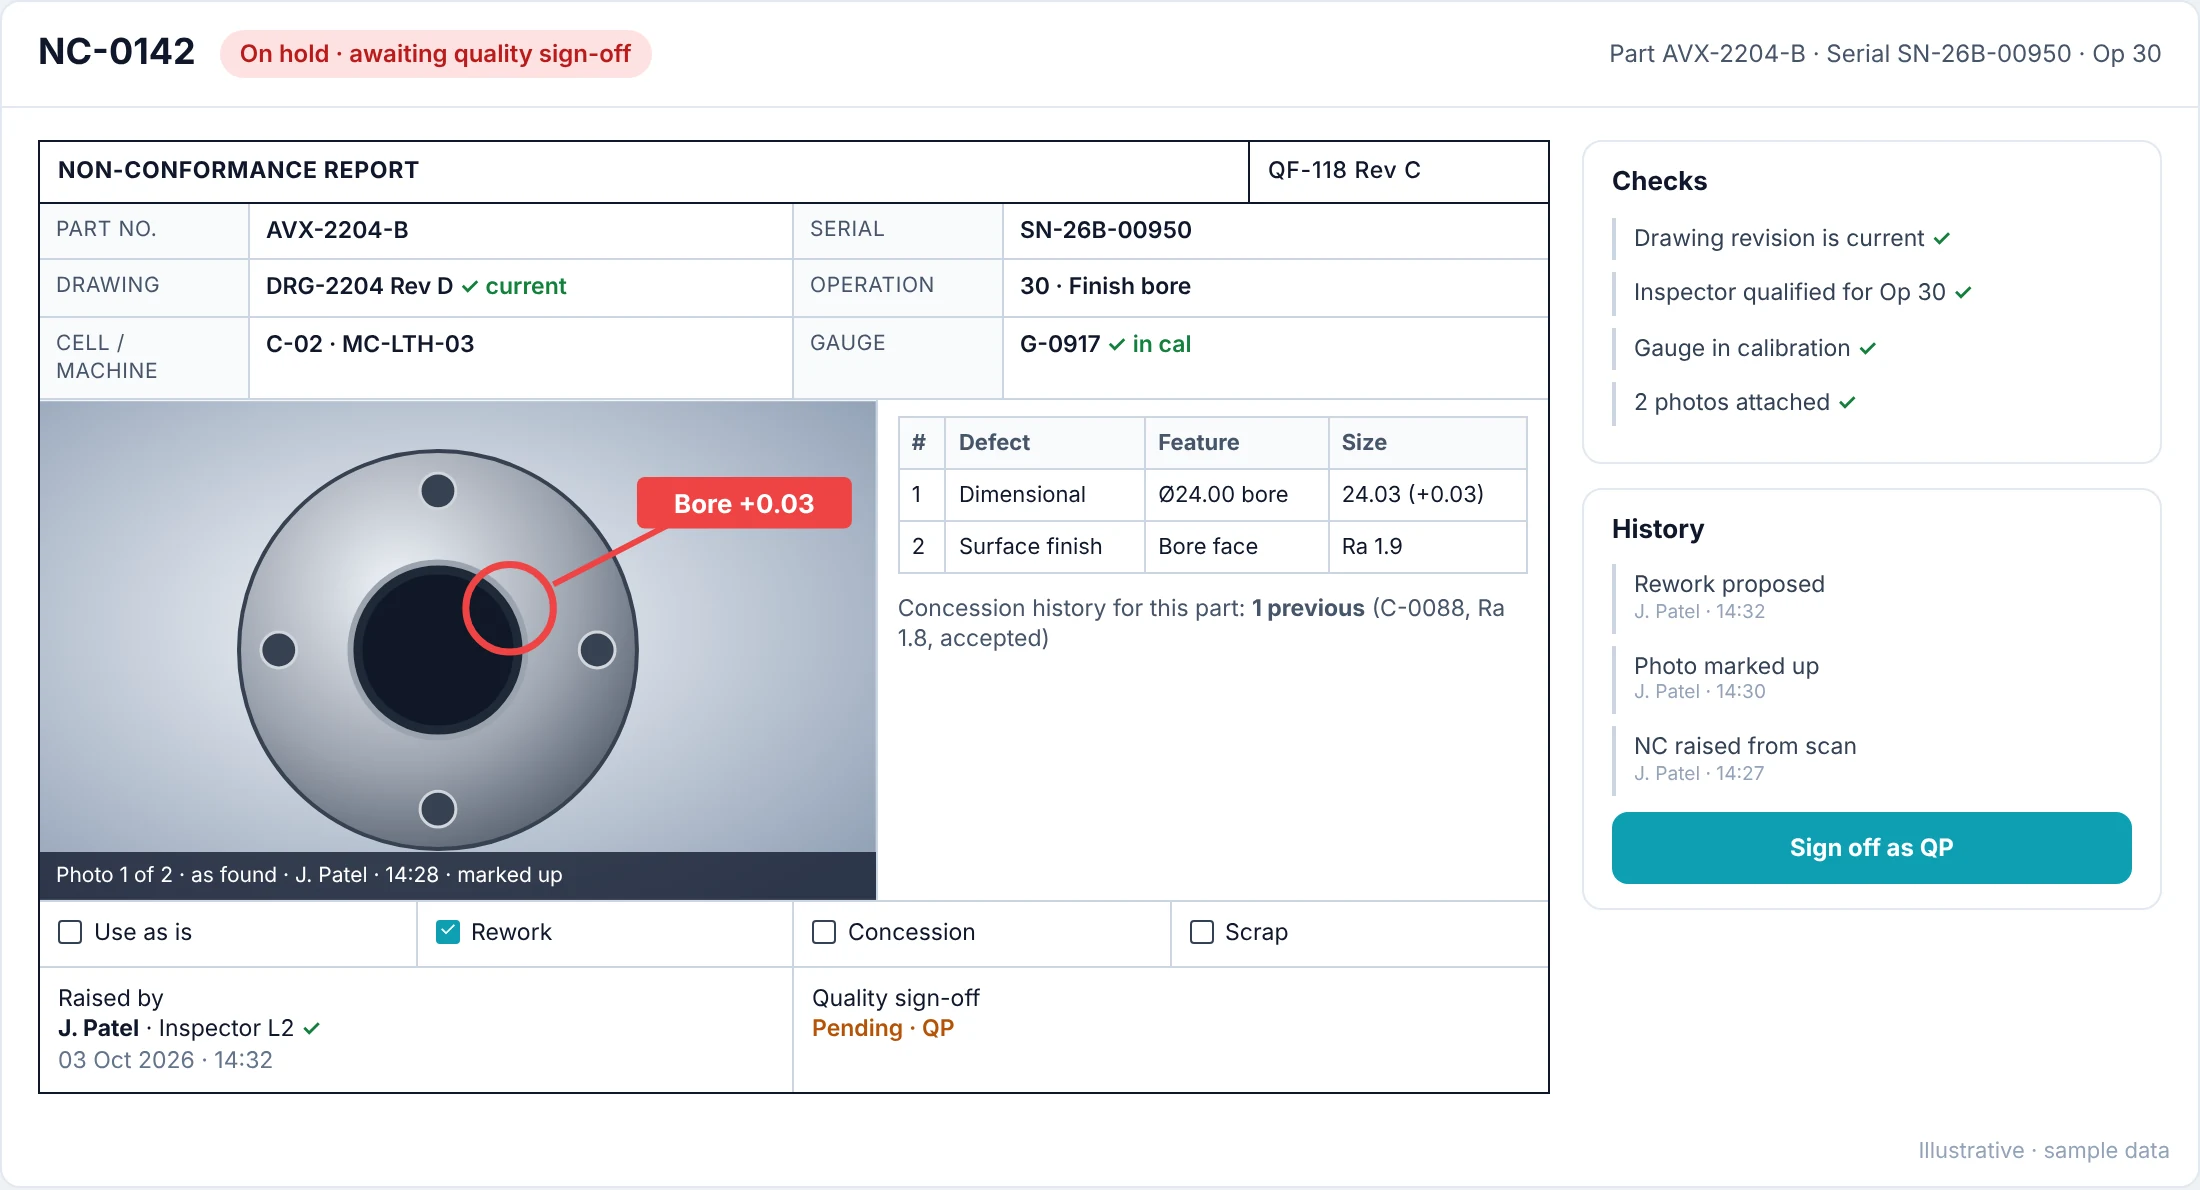Select the Concession checkbox
Screen dimensions: 2200x1190
coord(824,932)
